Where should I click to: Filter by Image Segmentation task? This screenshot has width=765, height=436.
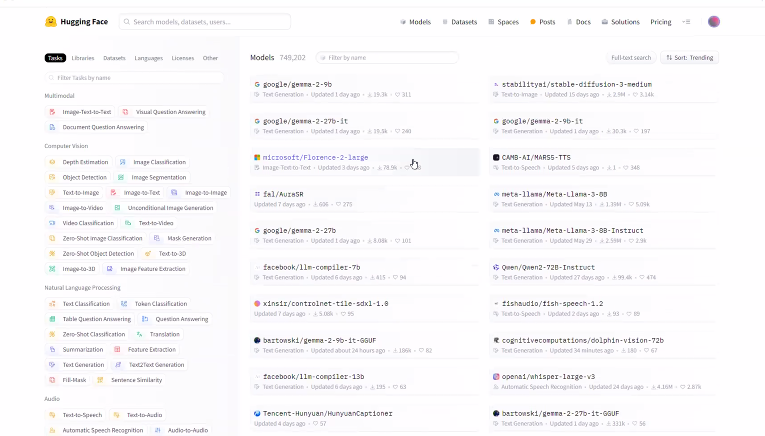click(x=152, y=177)
